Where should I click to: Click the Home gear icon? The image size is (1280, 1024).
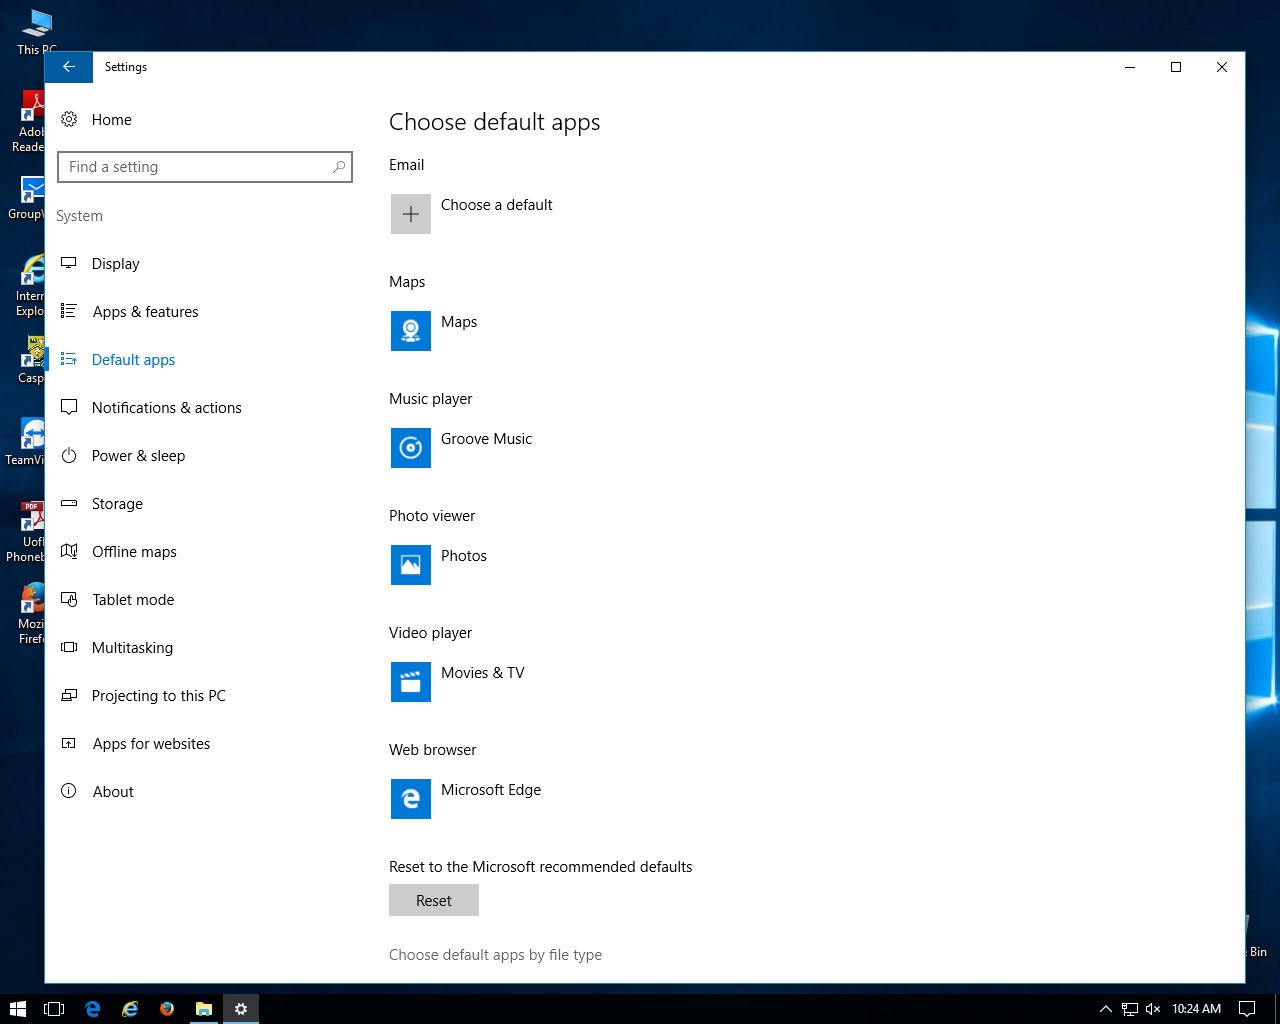coord(69,119)
